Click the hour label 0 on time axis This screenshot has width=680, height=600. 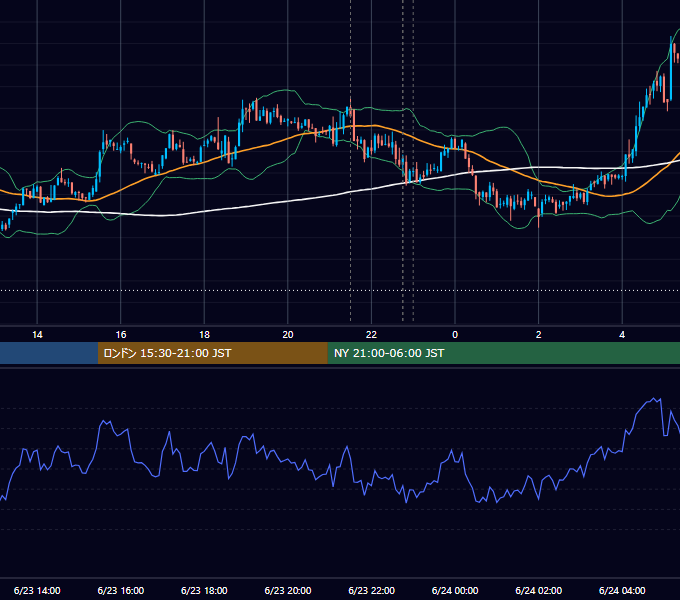tap(455, 335)
